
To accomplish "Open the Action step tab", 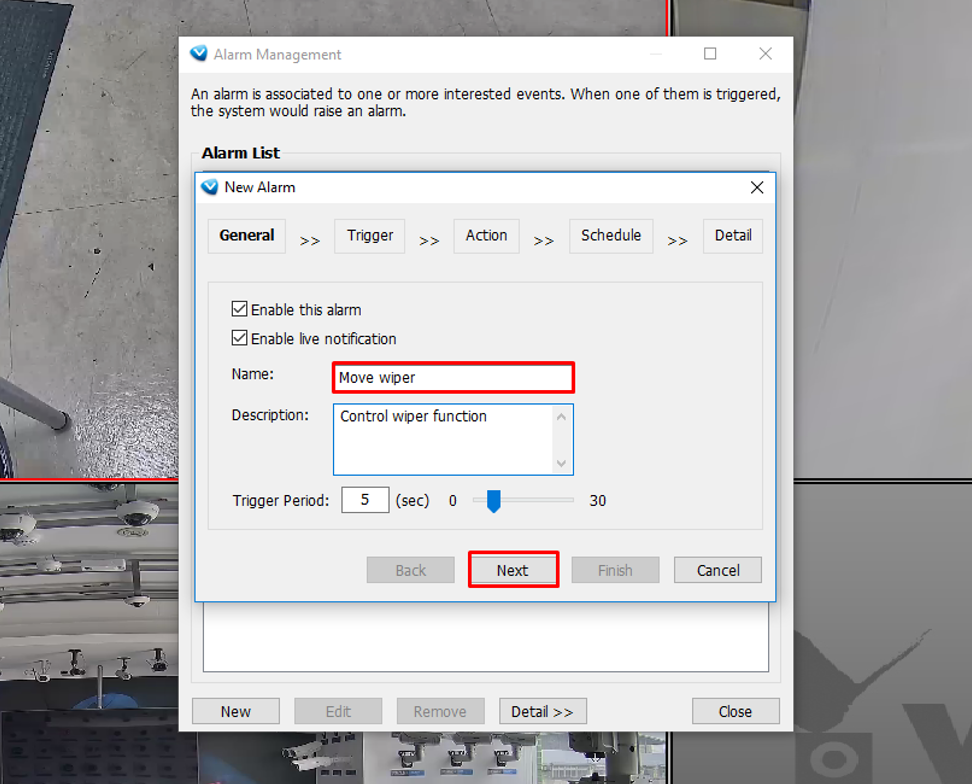I will (486, 236).
